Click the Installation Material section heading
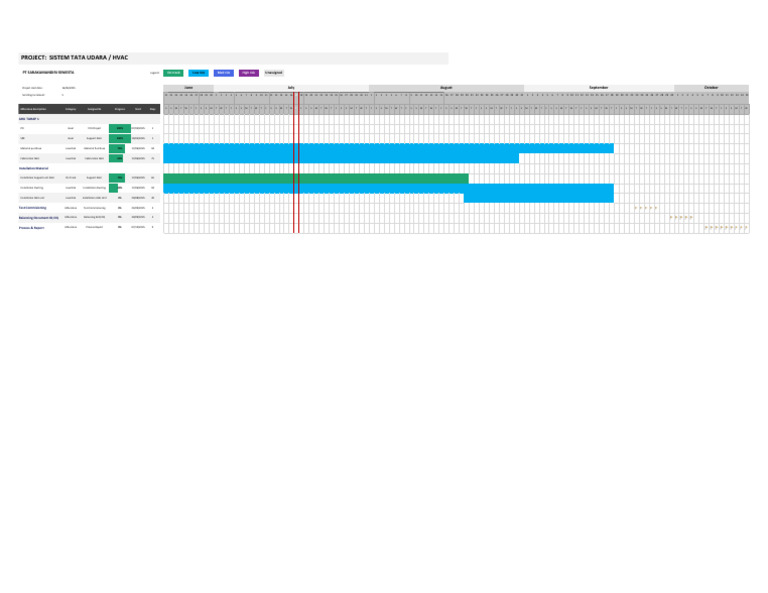Screen dimensions: 768x593 (x=34, y=168)
